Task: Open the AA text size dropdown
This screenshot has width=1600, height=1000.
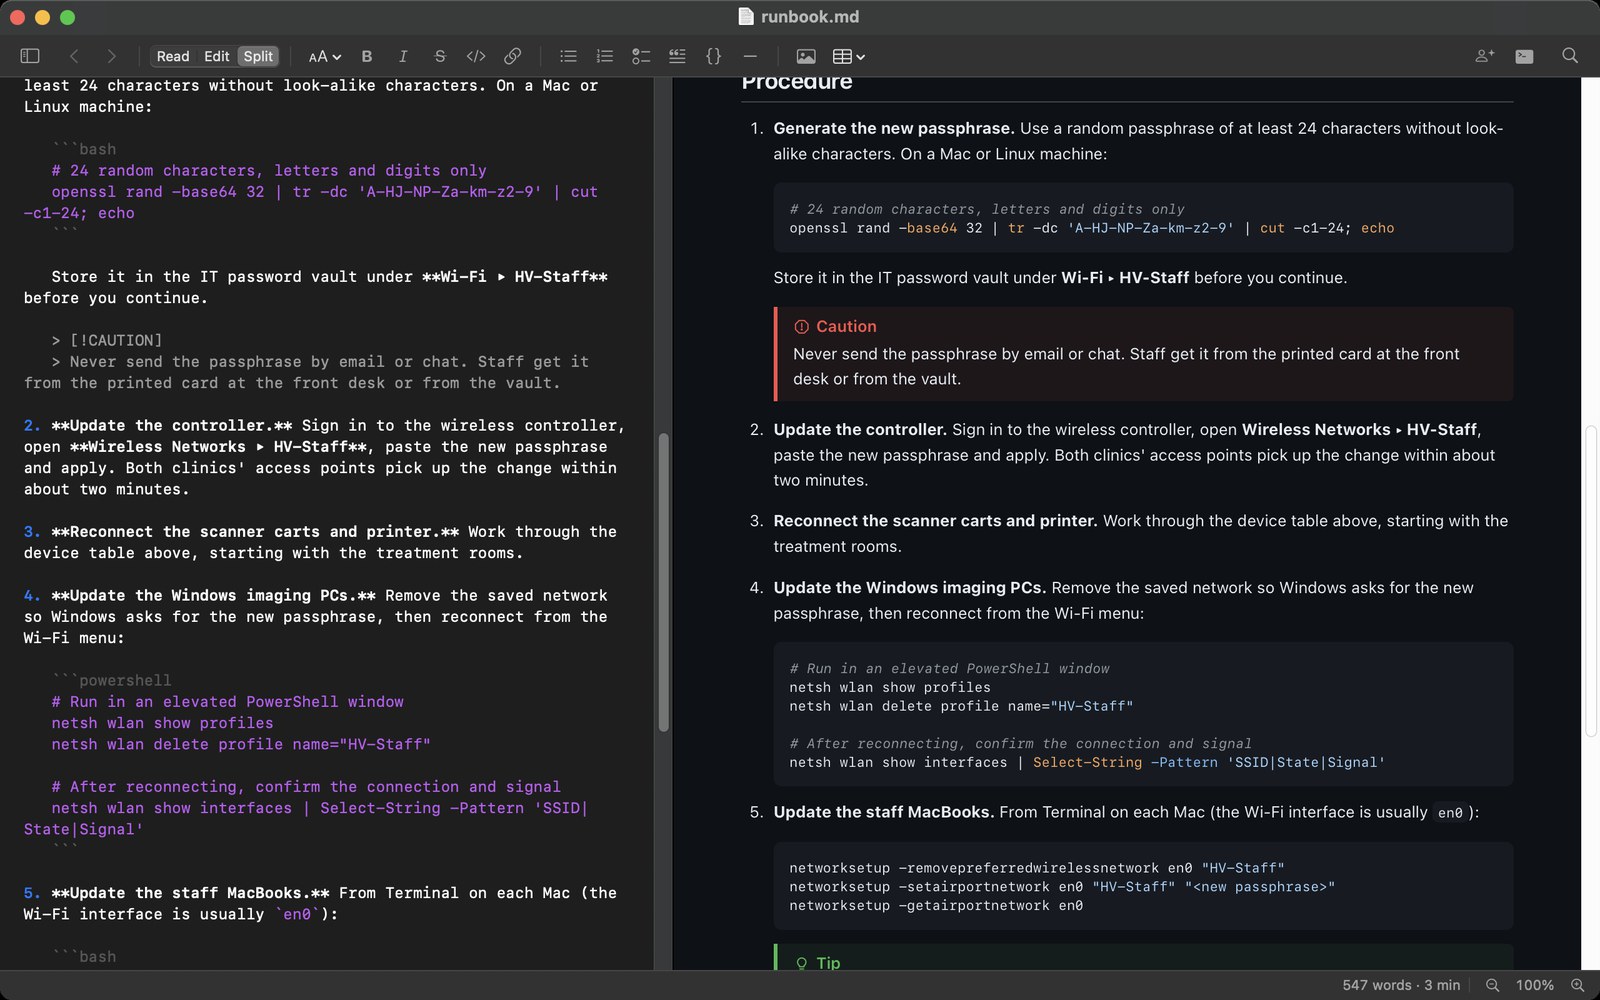Action: [x=325, y=56]
